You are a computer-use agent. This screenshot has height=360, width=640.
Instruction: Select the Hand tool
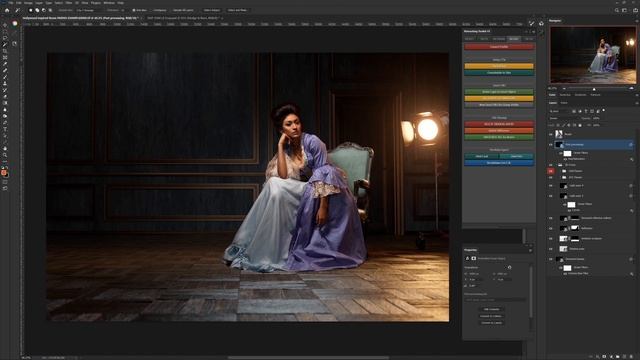pyautogui.click(x=5, y=149)
